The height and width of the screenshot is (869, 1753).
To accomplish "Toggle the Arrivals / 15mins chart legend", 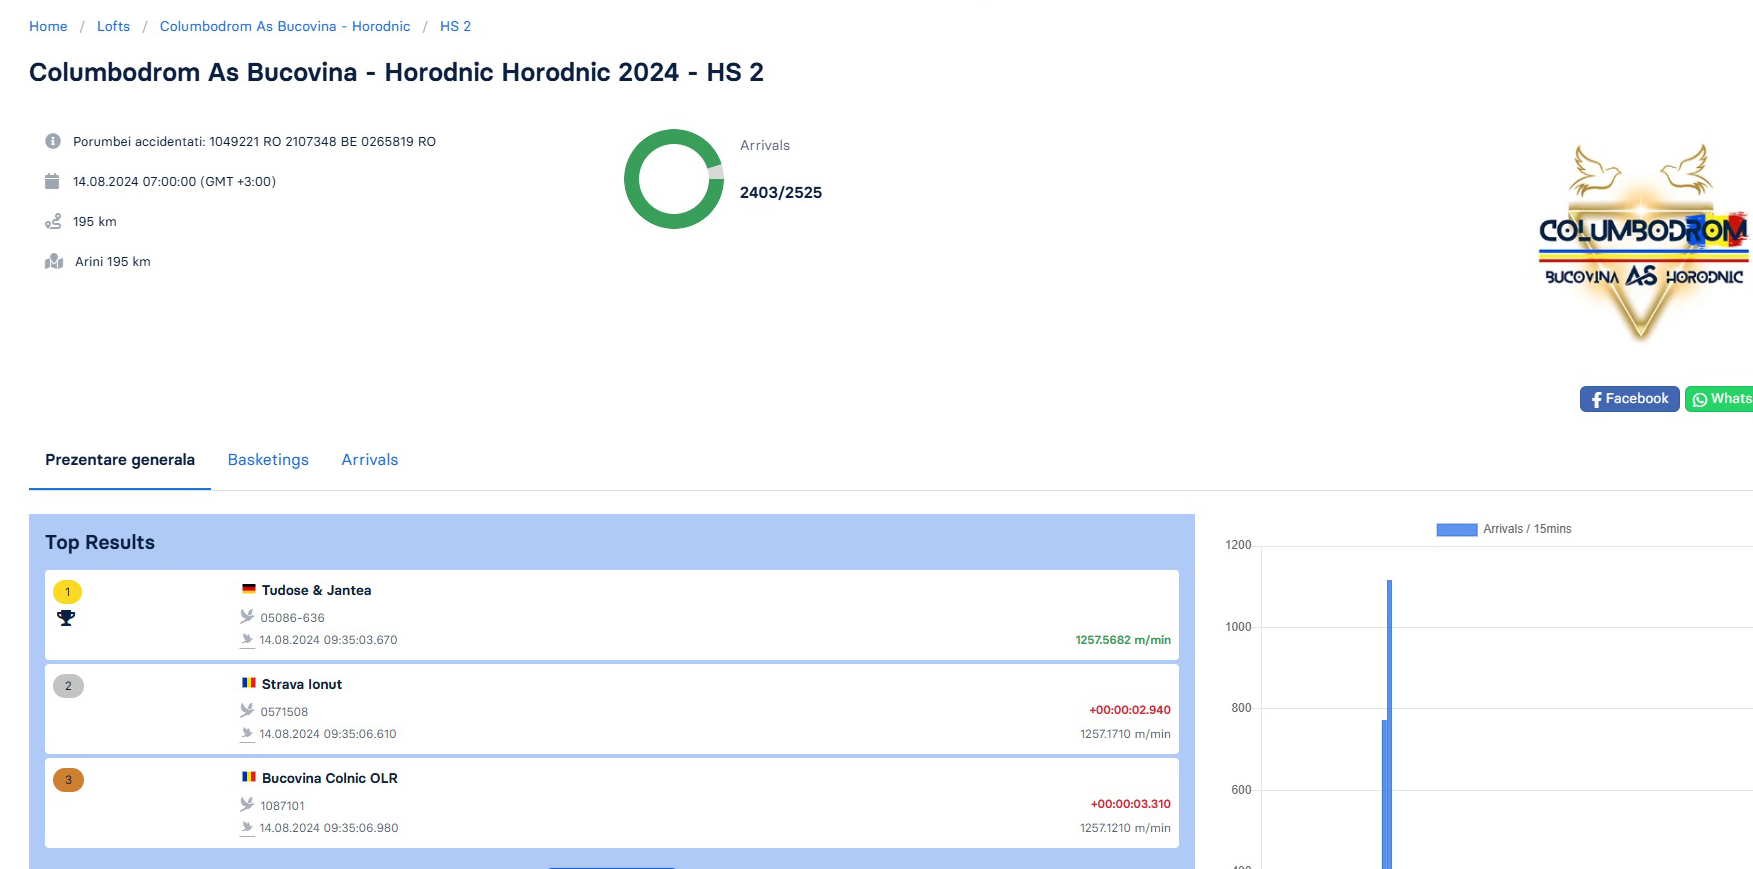I will [x=1503, y=529].
